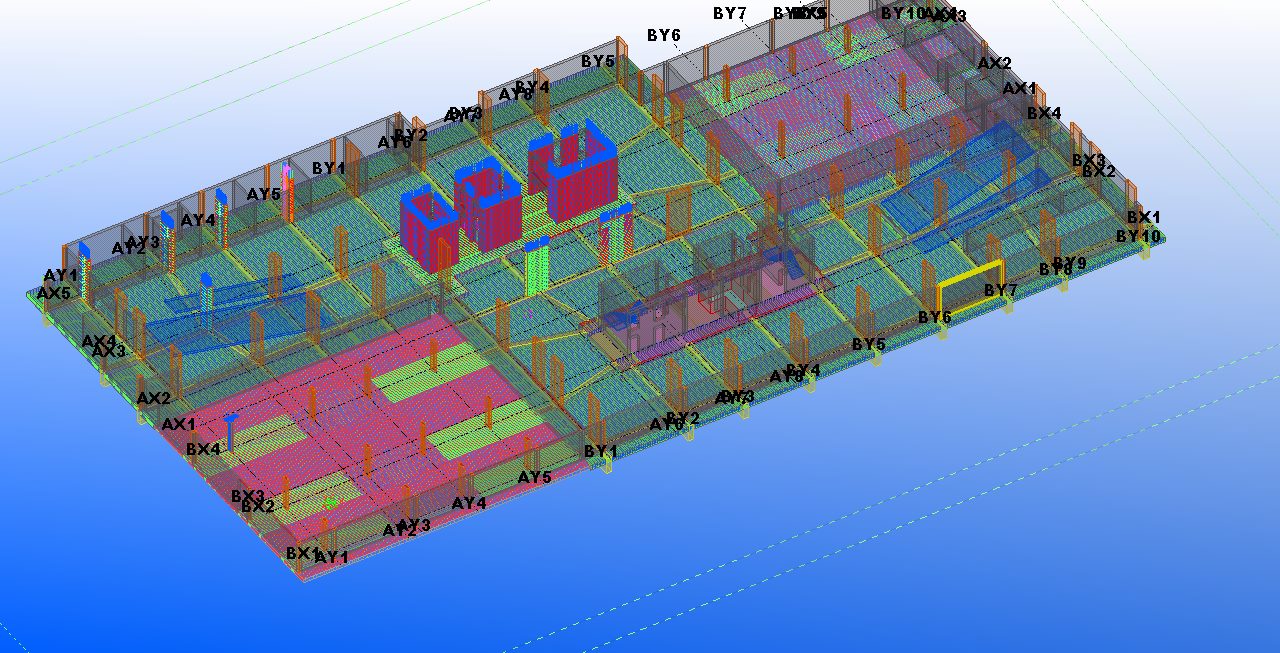Click the AY1 label at the front corner
1280x653 pixels.
331,557
